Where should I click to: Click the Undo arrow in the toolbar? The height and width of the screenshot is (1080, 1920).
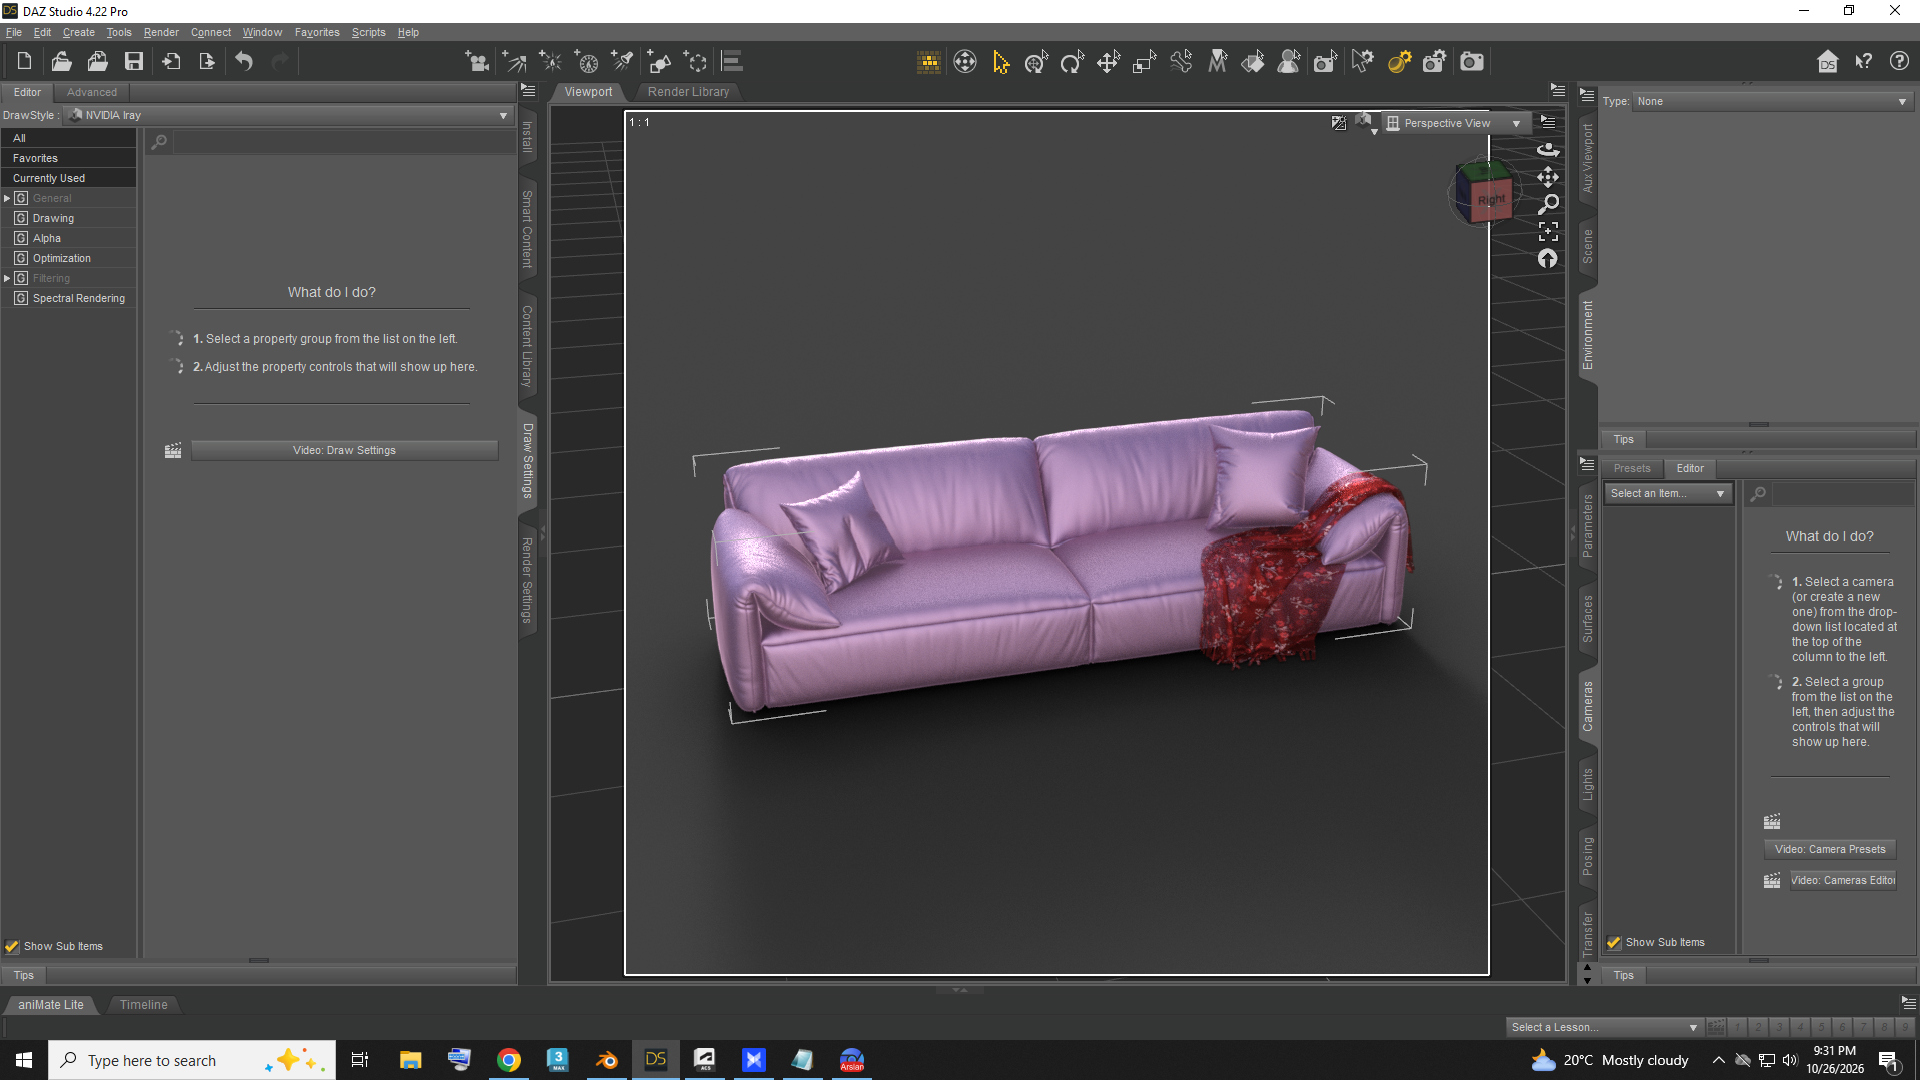[244, 62]
